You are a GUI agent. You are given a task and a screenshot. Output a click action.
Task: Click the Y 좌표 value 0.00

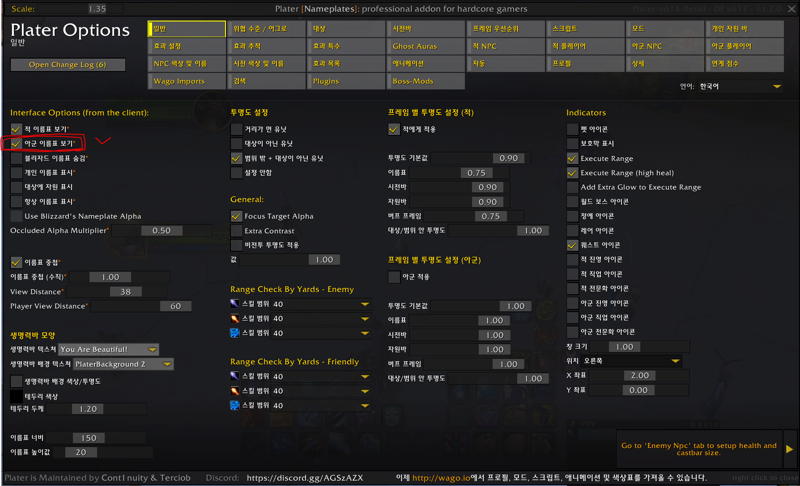638,390
